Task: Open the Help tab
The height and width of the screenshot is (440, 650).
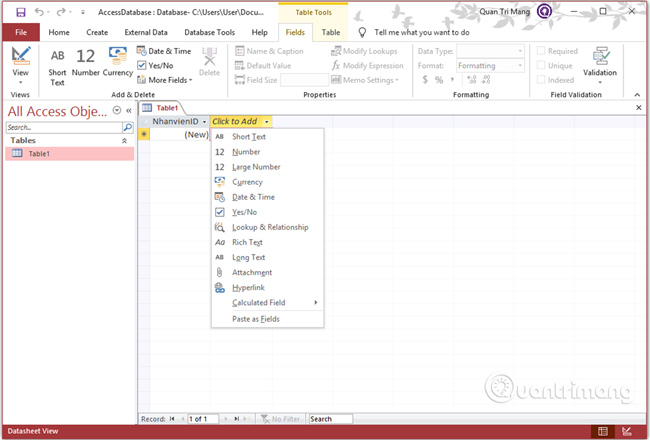Action: pos(260,32)
